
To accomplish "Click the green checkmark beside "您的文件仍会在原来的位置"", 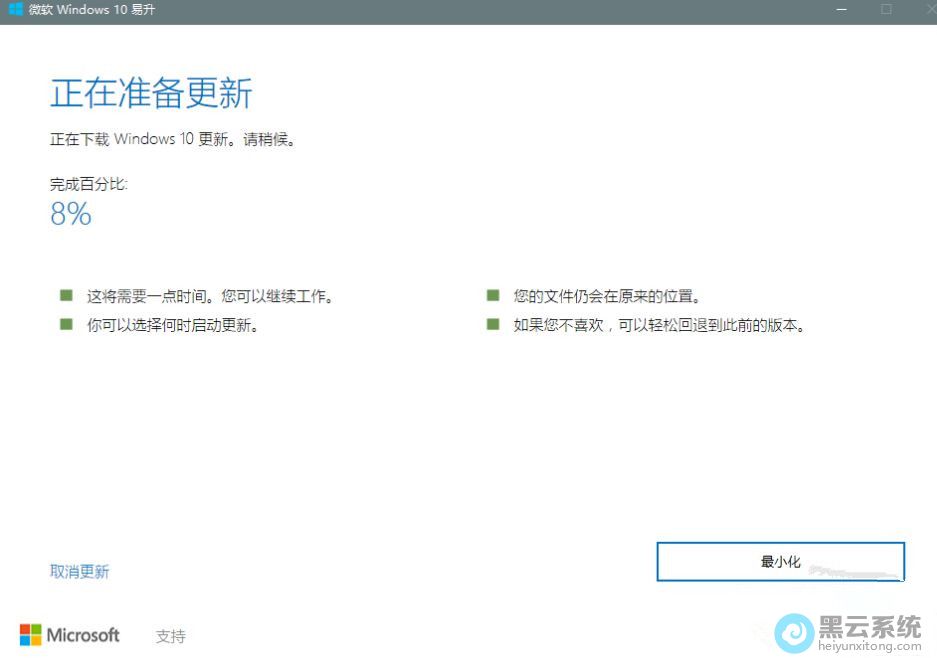I will [492, 295].
